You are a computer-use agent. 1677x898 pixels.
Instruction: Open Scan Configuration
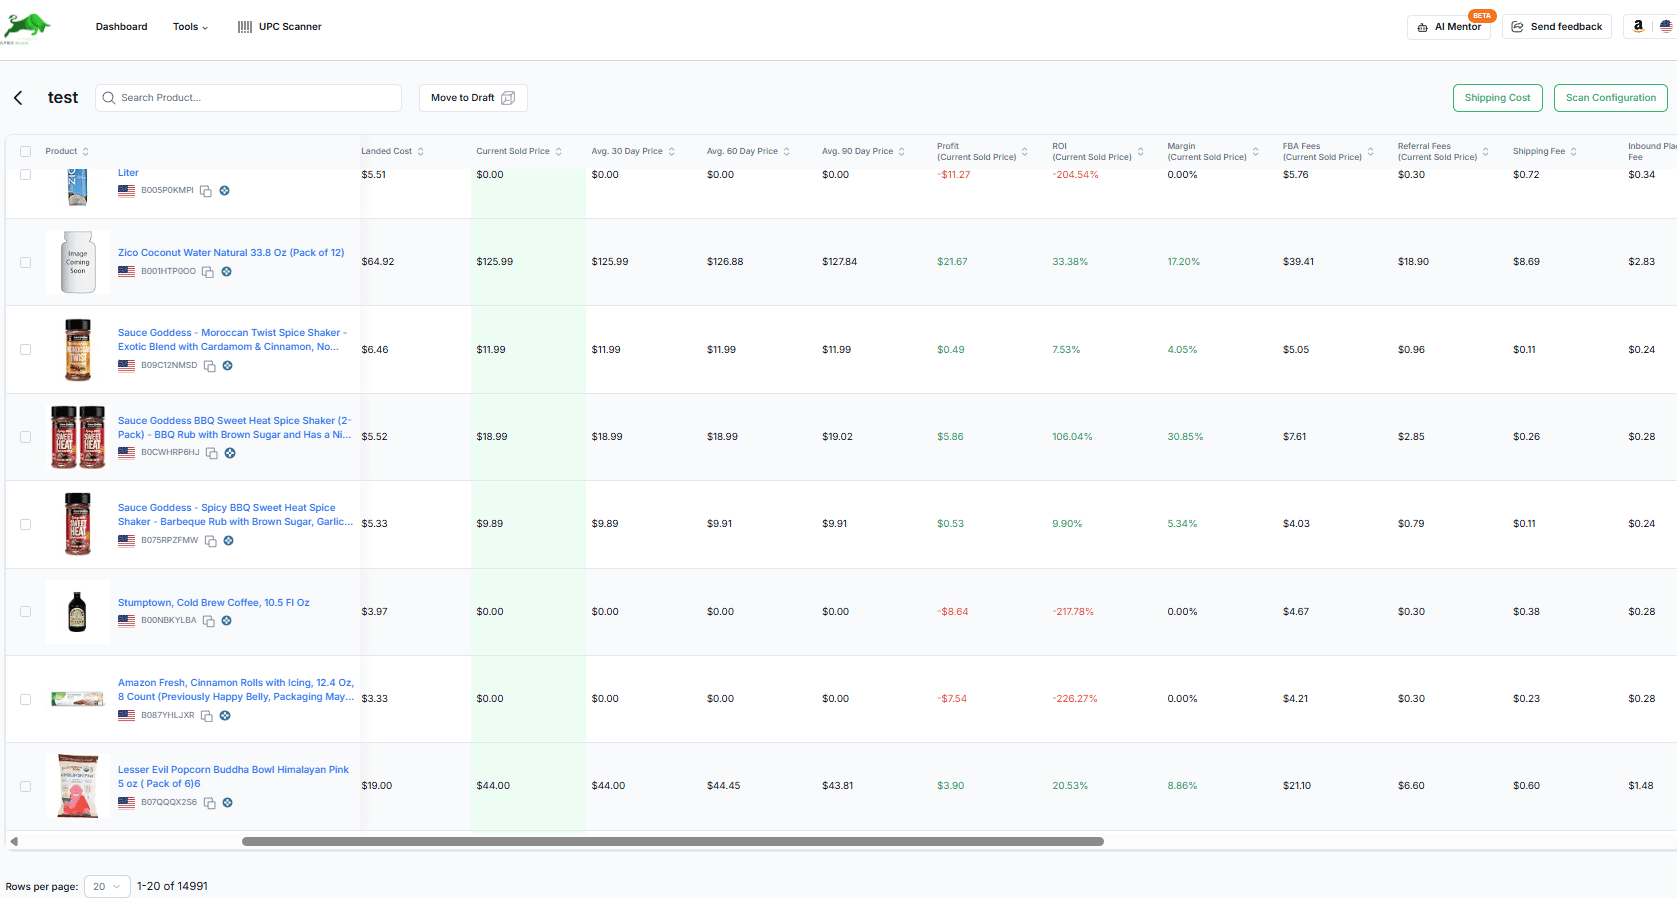pyautogui.click(x=1610, y=98)
